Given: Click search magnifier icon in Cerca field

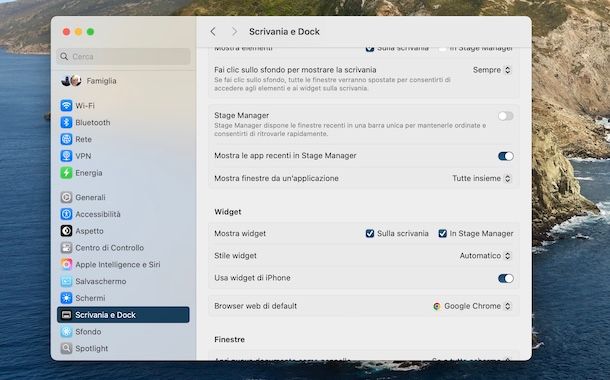Looking at the screenshot, I should [x=64, y=56].
